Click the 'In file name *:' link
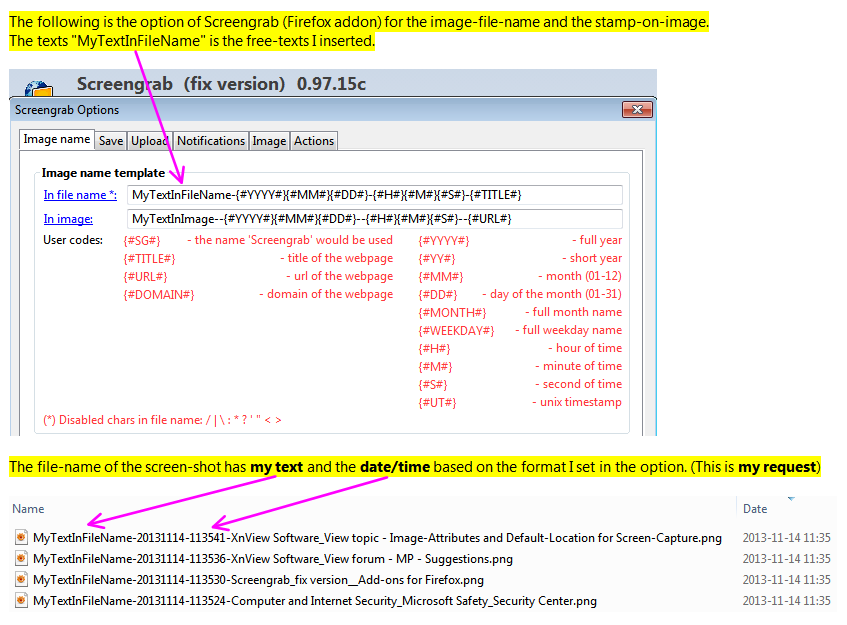 pyautogui.click(x=80, y=195)
